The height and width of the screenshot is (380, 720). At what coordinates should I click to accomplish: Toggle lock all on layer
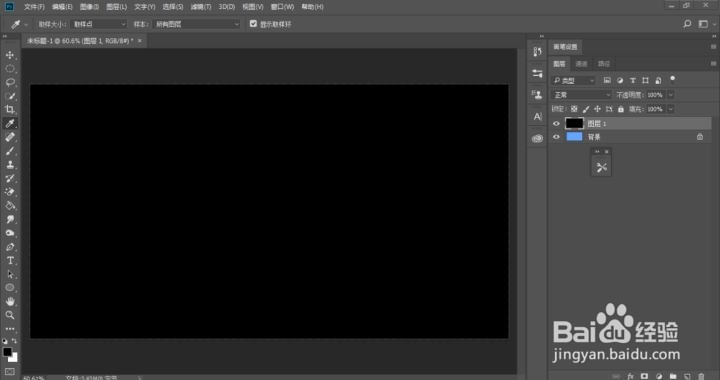point(621,109)
